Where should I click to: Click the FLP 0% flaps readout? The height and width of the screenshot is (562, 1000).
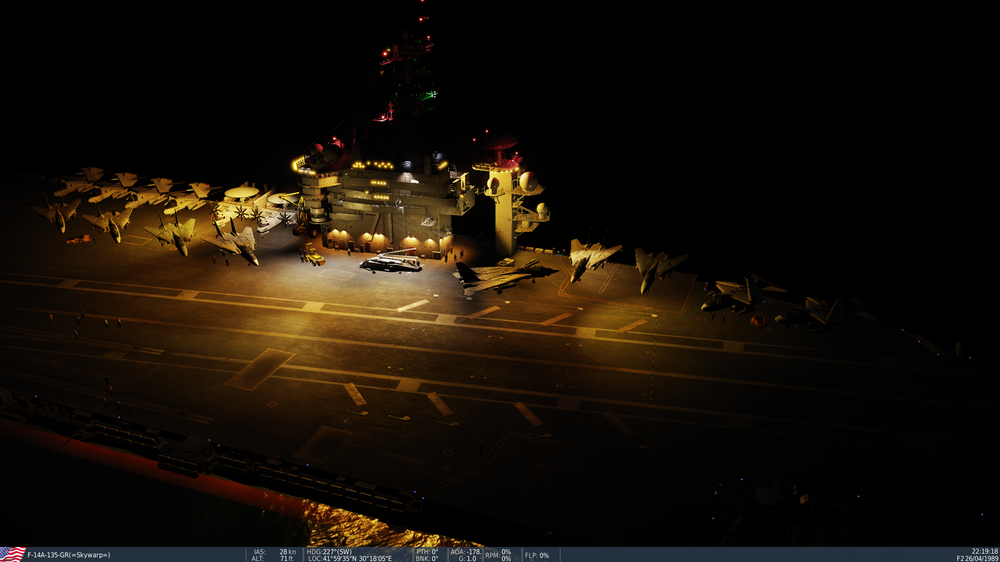click(x=537, y=555)
